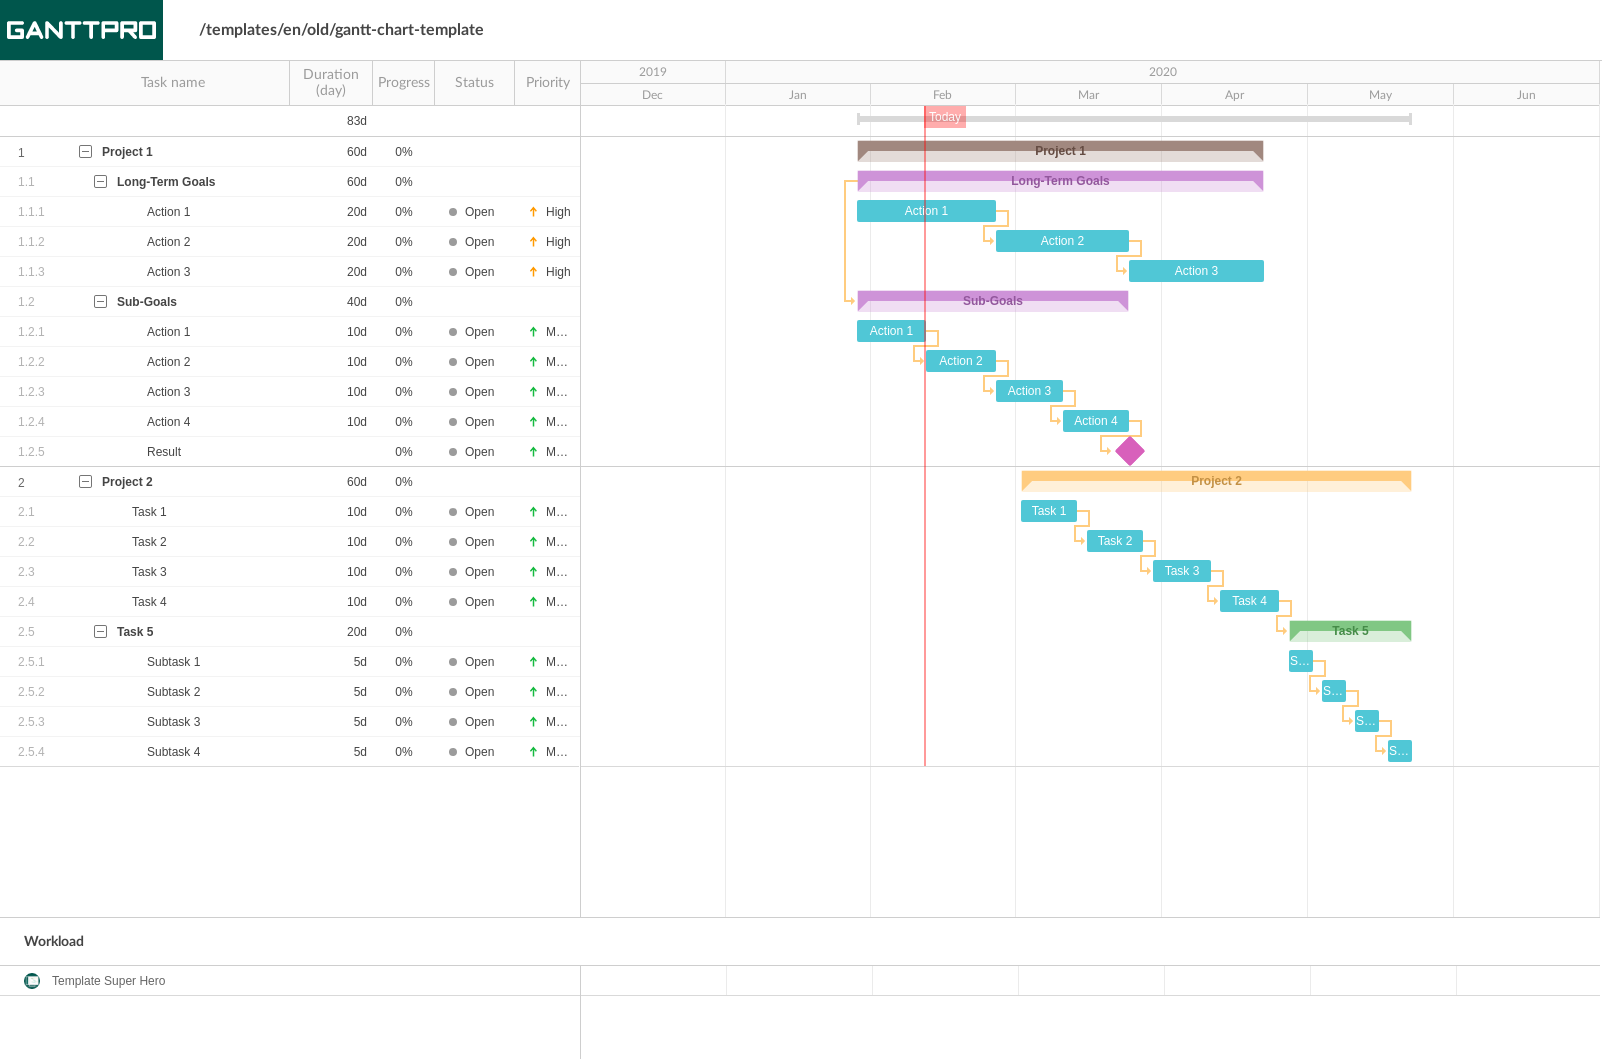Click the orange High priority arrow for task 1.1.1

[533, 212]
